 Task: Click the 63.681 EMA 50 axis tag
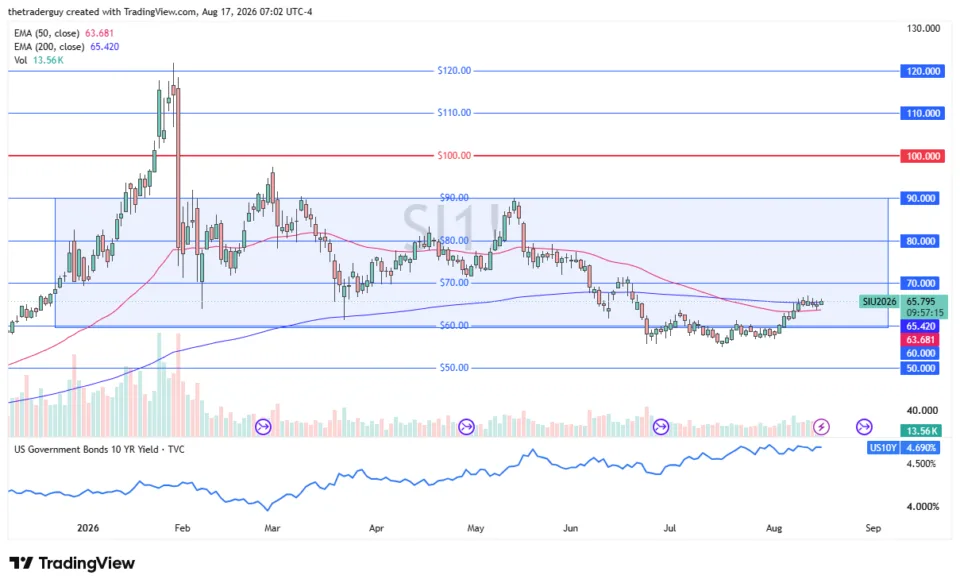(x=920, y=340)
